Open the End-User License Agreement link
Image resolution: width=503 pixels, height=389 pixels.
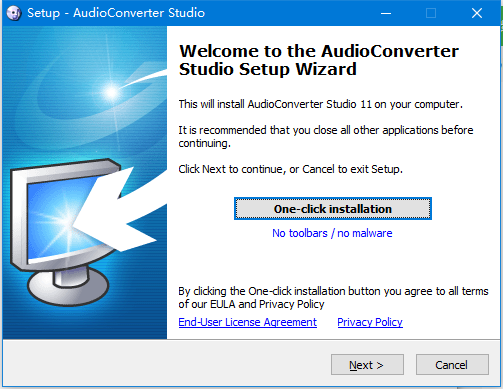[x=248, y=322]
